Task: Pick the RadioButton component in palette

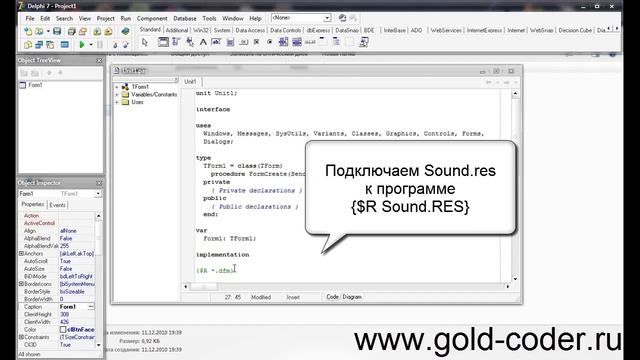Action: click(269, 42)
